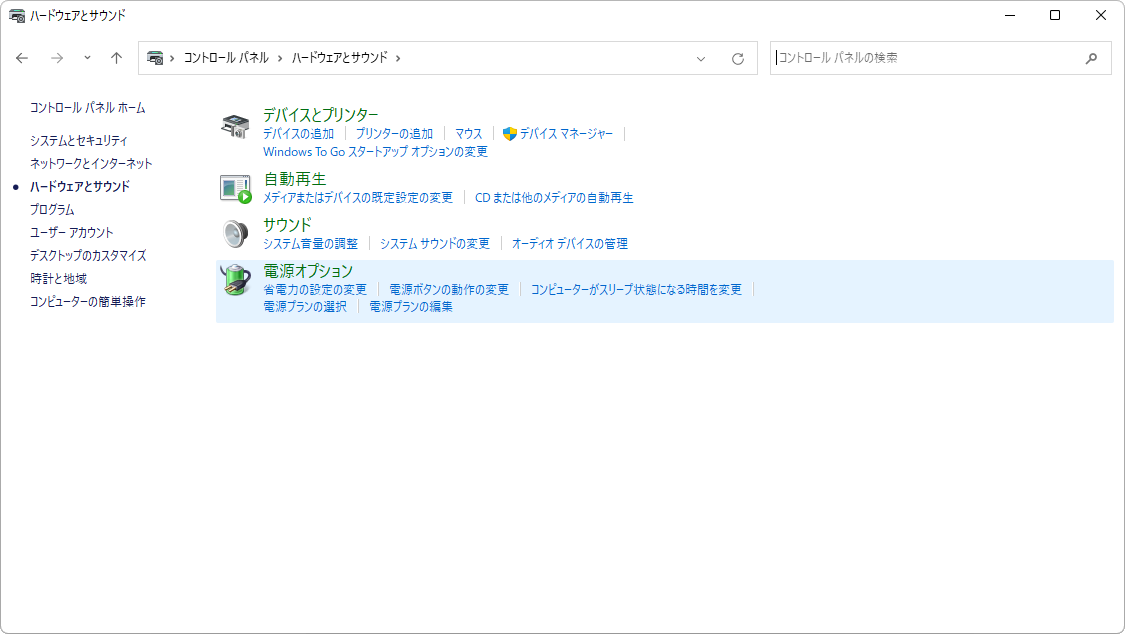Click 電源ボタンの動作の変更 link
The image size is (1125, 634).
point(449,289)
